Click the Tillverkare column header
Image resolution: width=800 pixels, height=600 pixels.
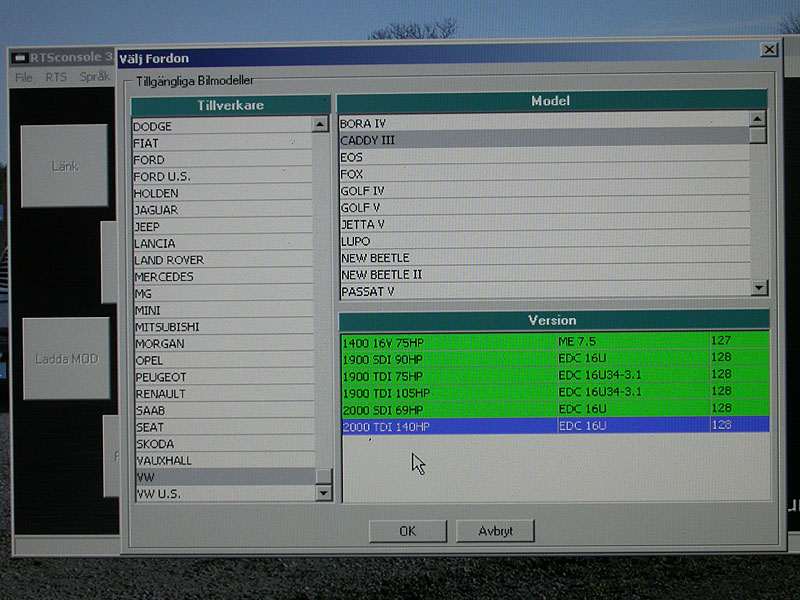click(231, 106)
